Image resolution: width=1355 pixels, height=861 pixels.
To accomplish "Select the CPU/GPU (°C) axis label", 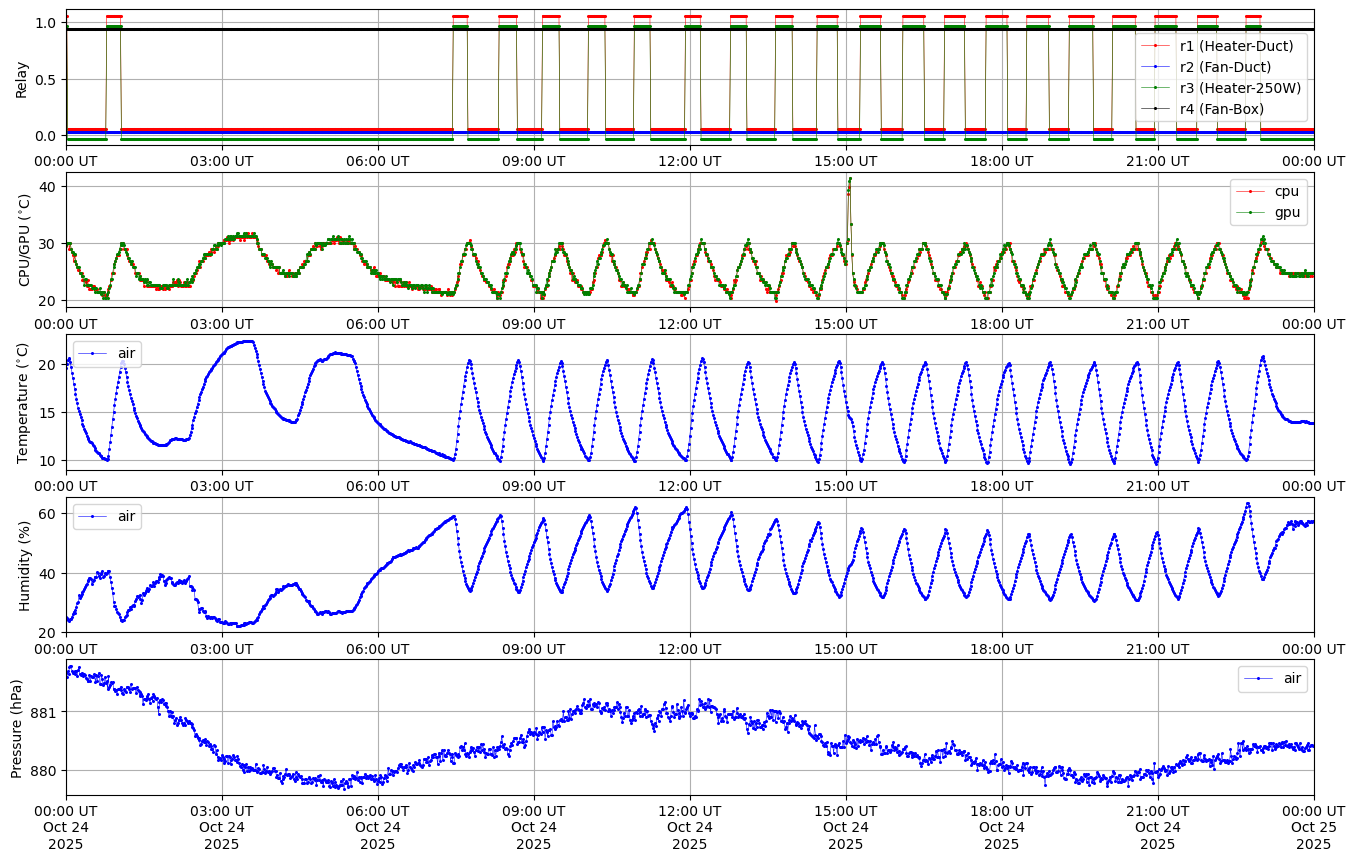I will [x=22, y=240].
